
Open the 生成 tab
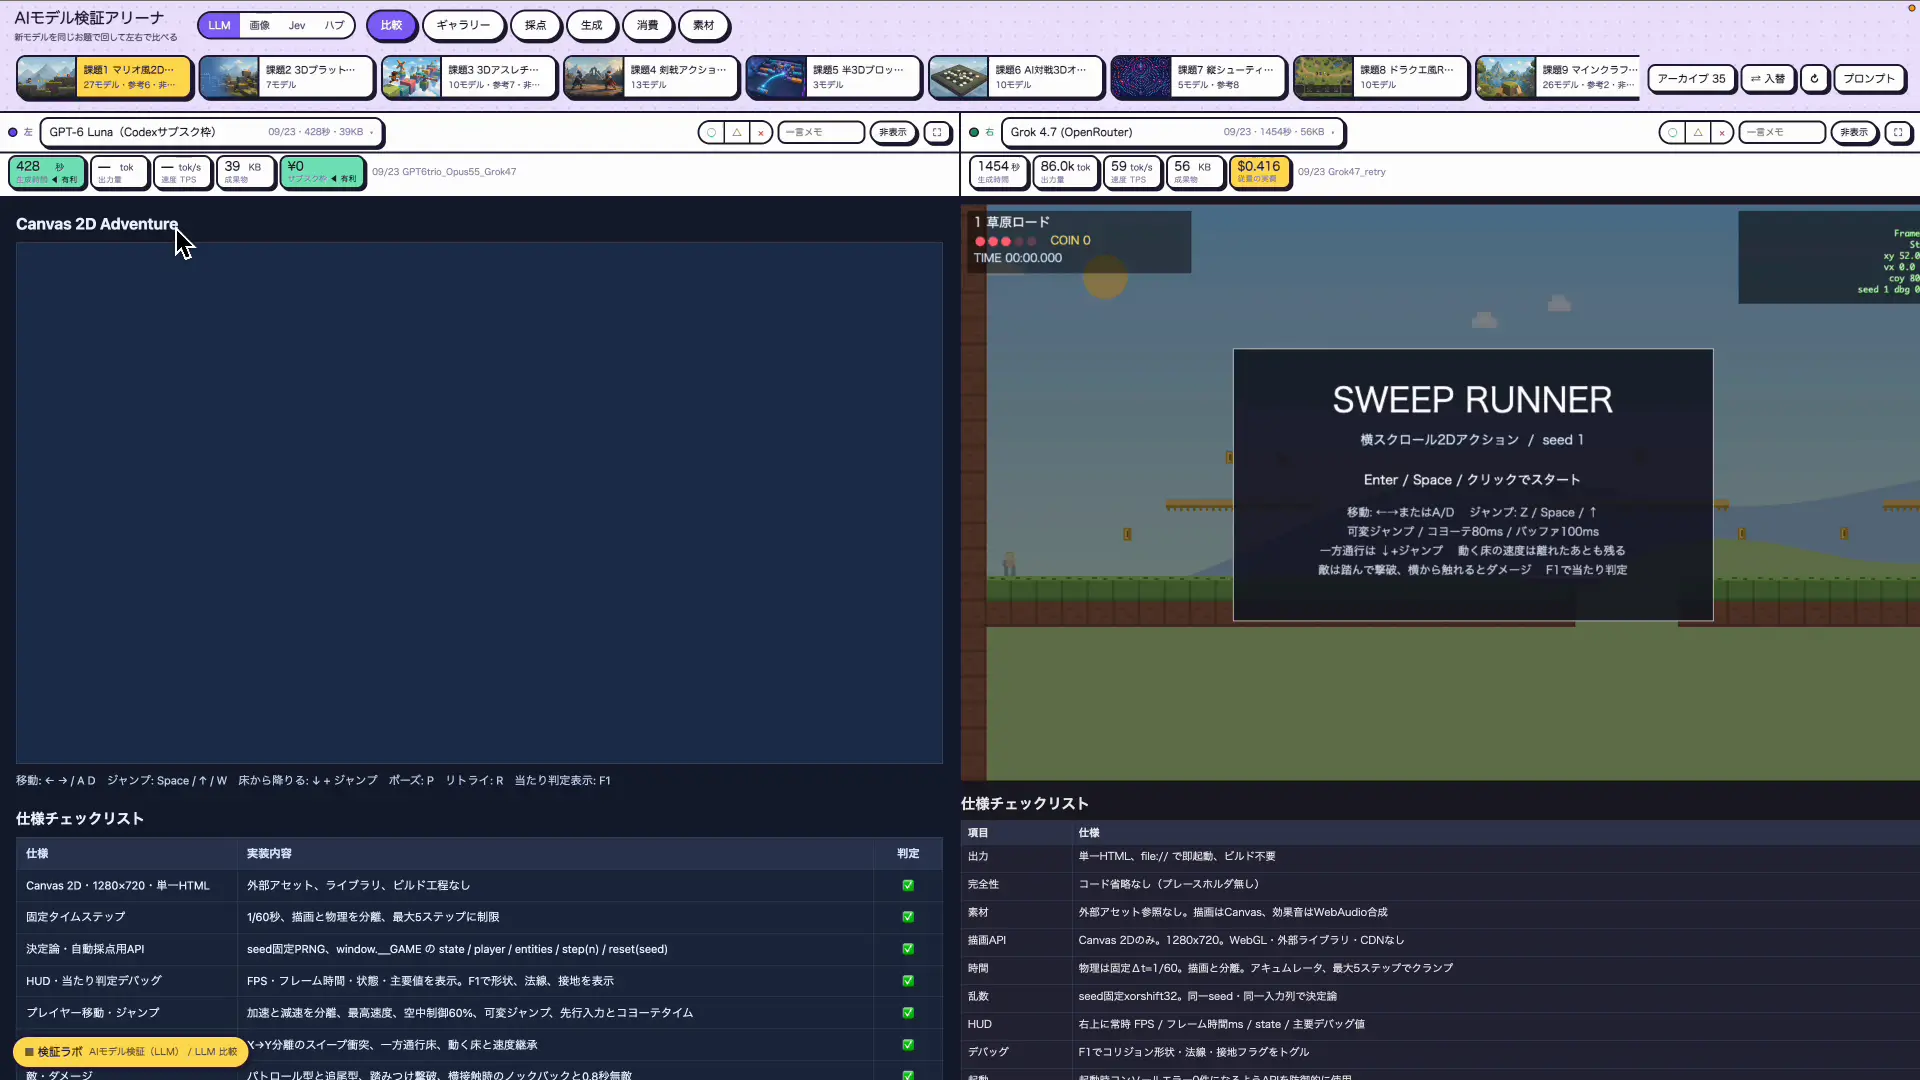pos(592,25)
